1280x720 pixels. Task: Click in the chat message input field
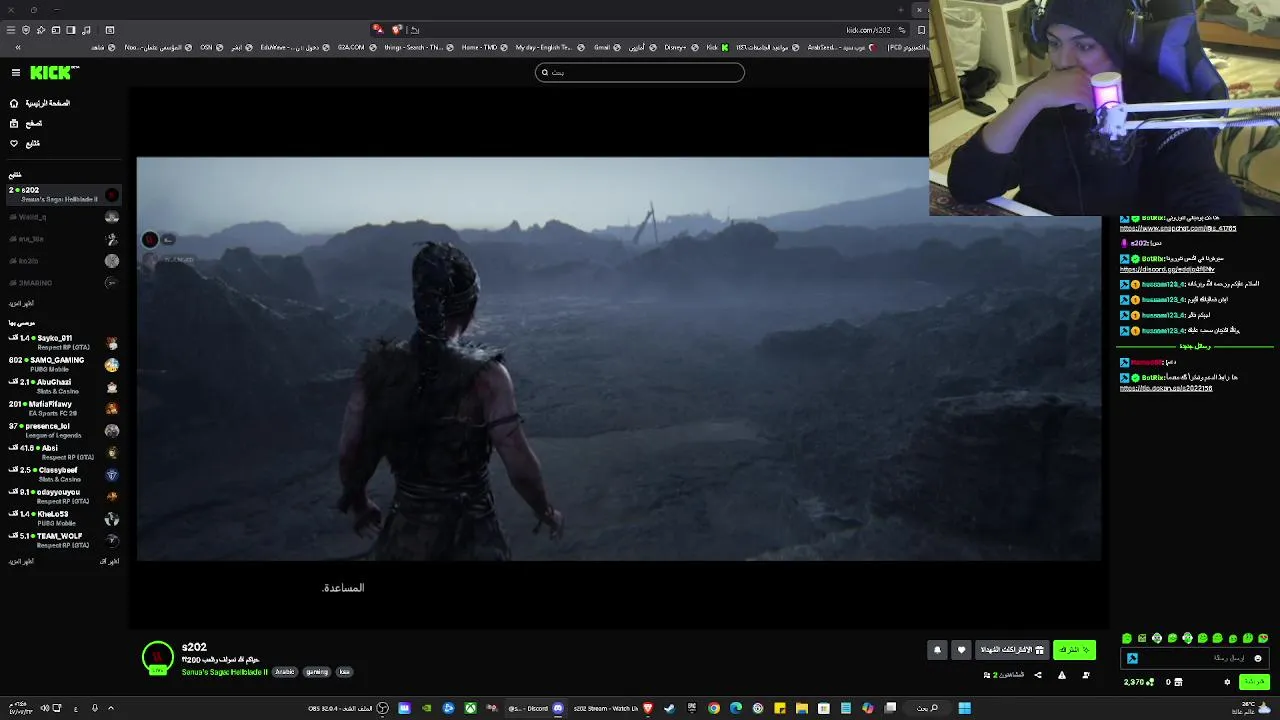(x=1194, y=658)
